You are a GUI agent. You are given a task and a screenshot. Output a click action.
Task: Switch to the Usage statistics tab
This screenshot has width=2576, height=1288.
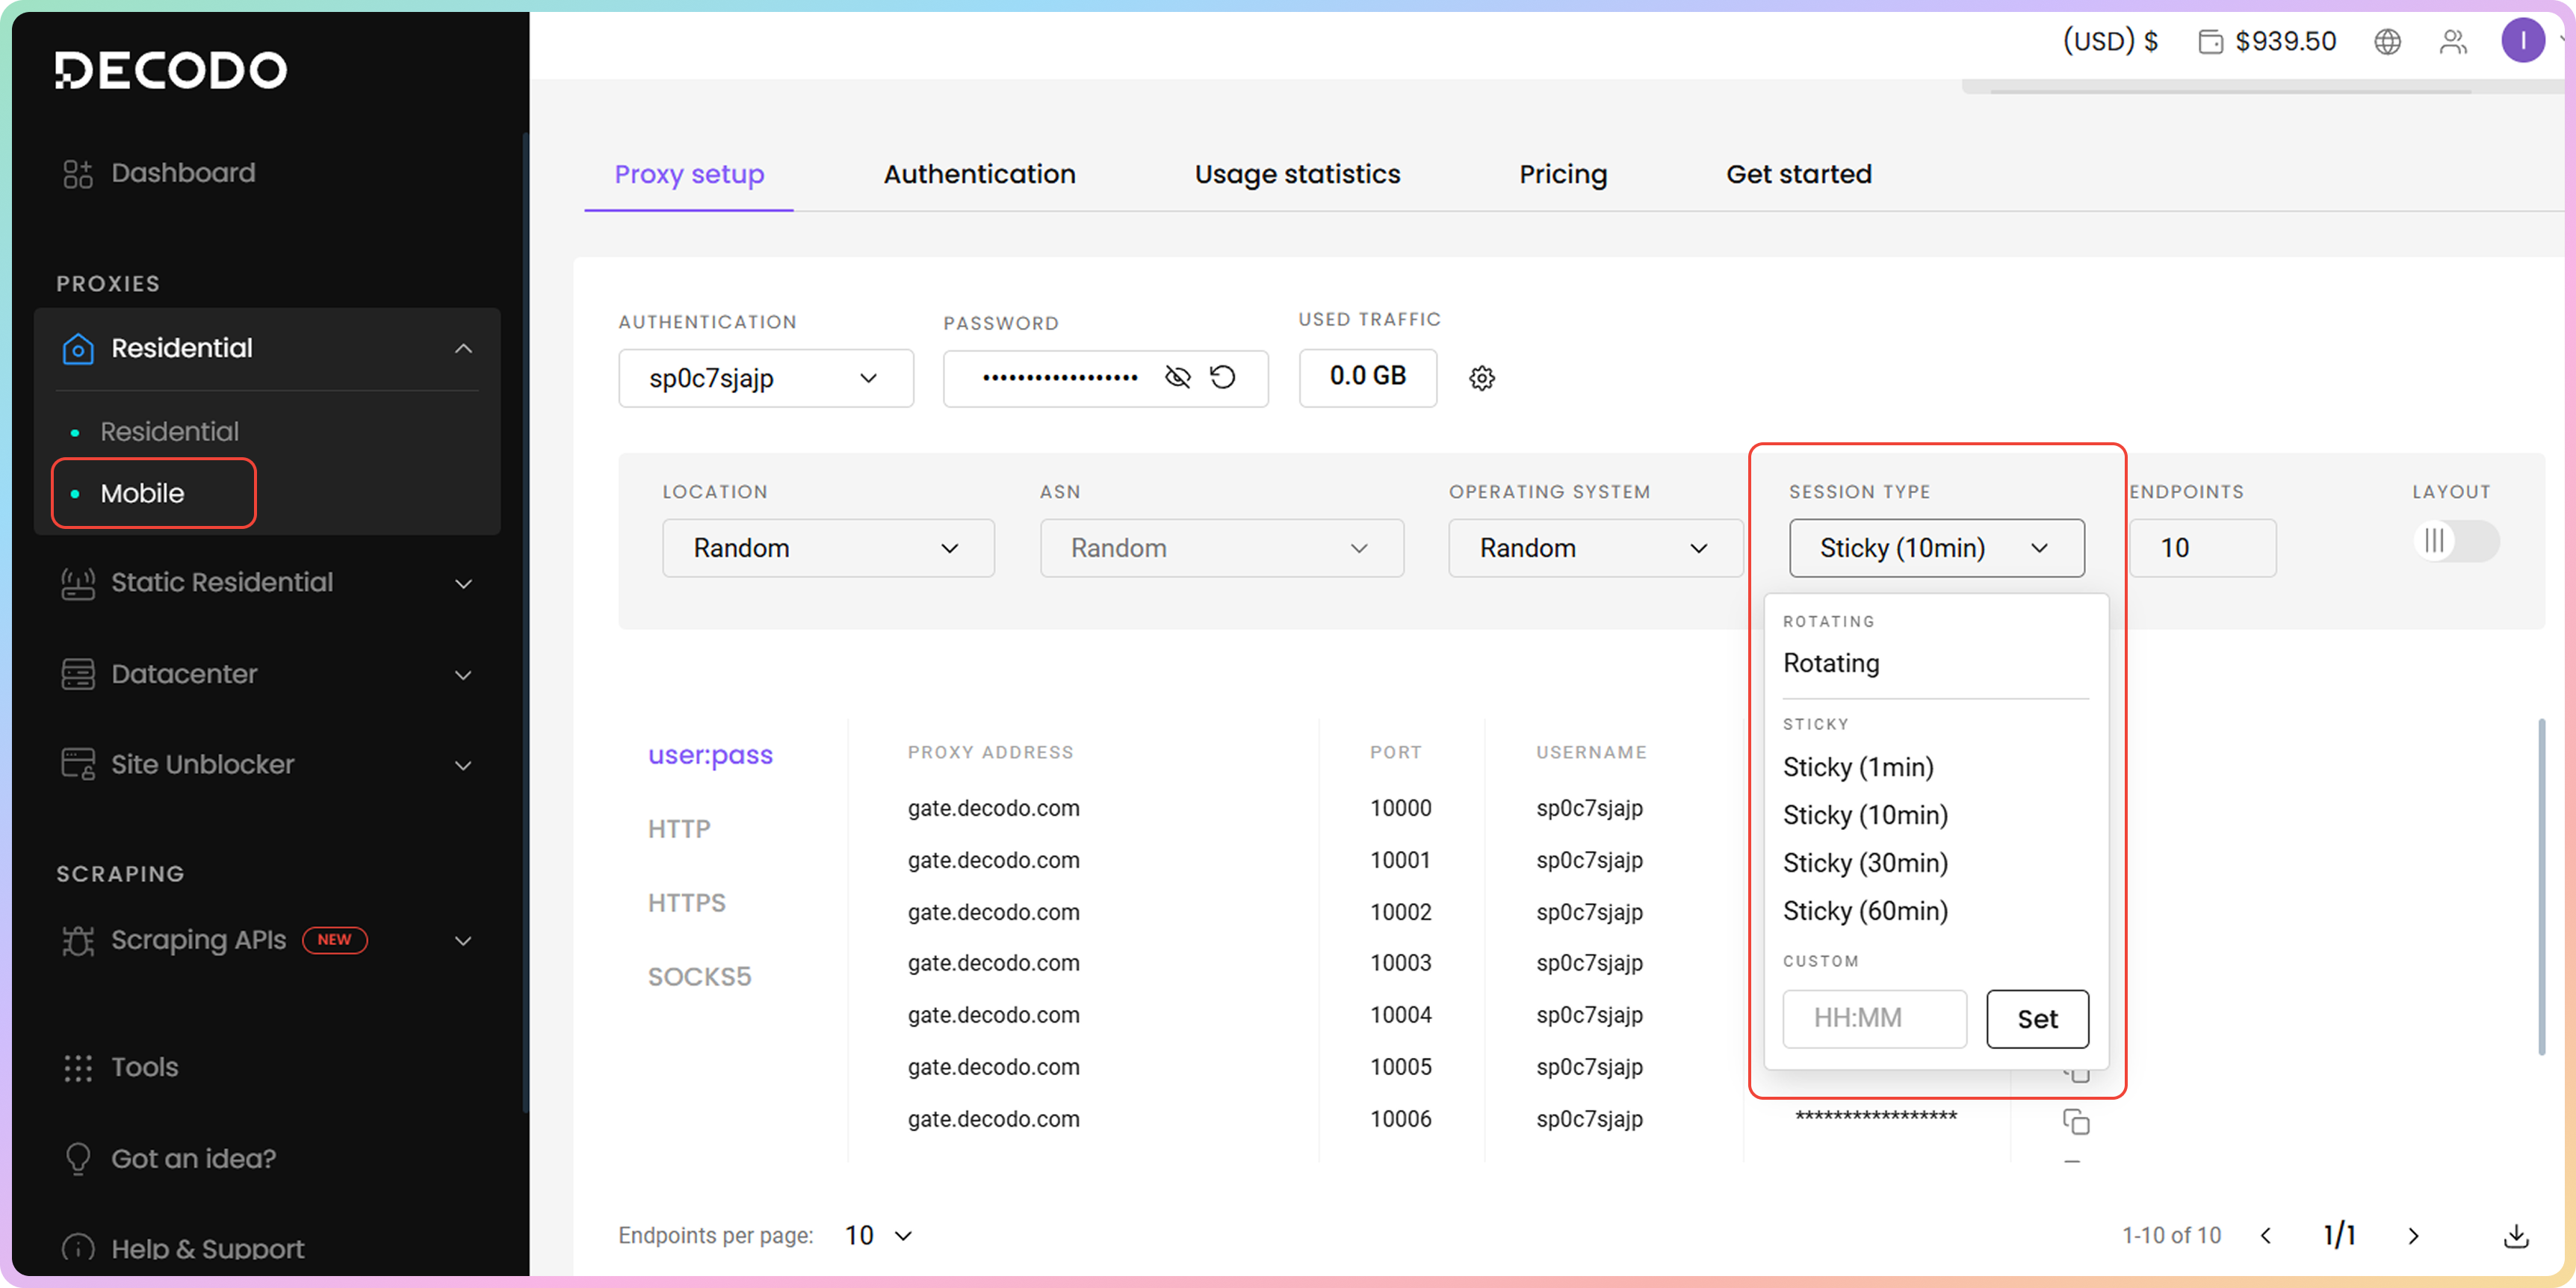[1296, 174]
